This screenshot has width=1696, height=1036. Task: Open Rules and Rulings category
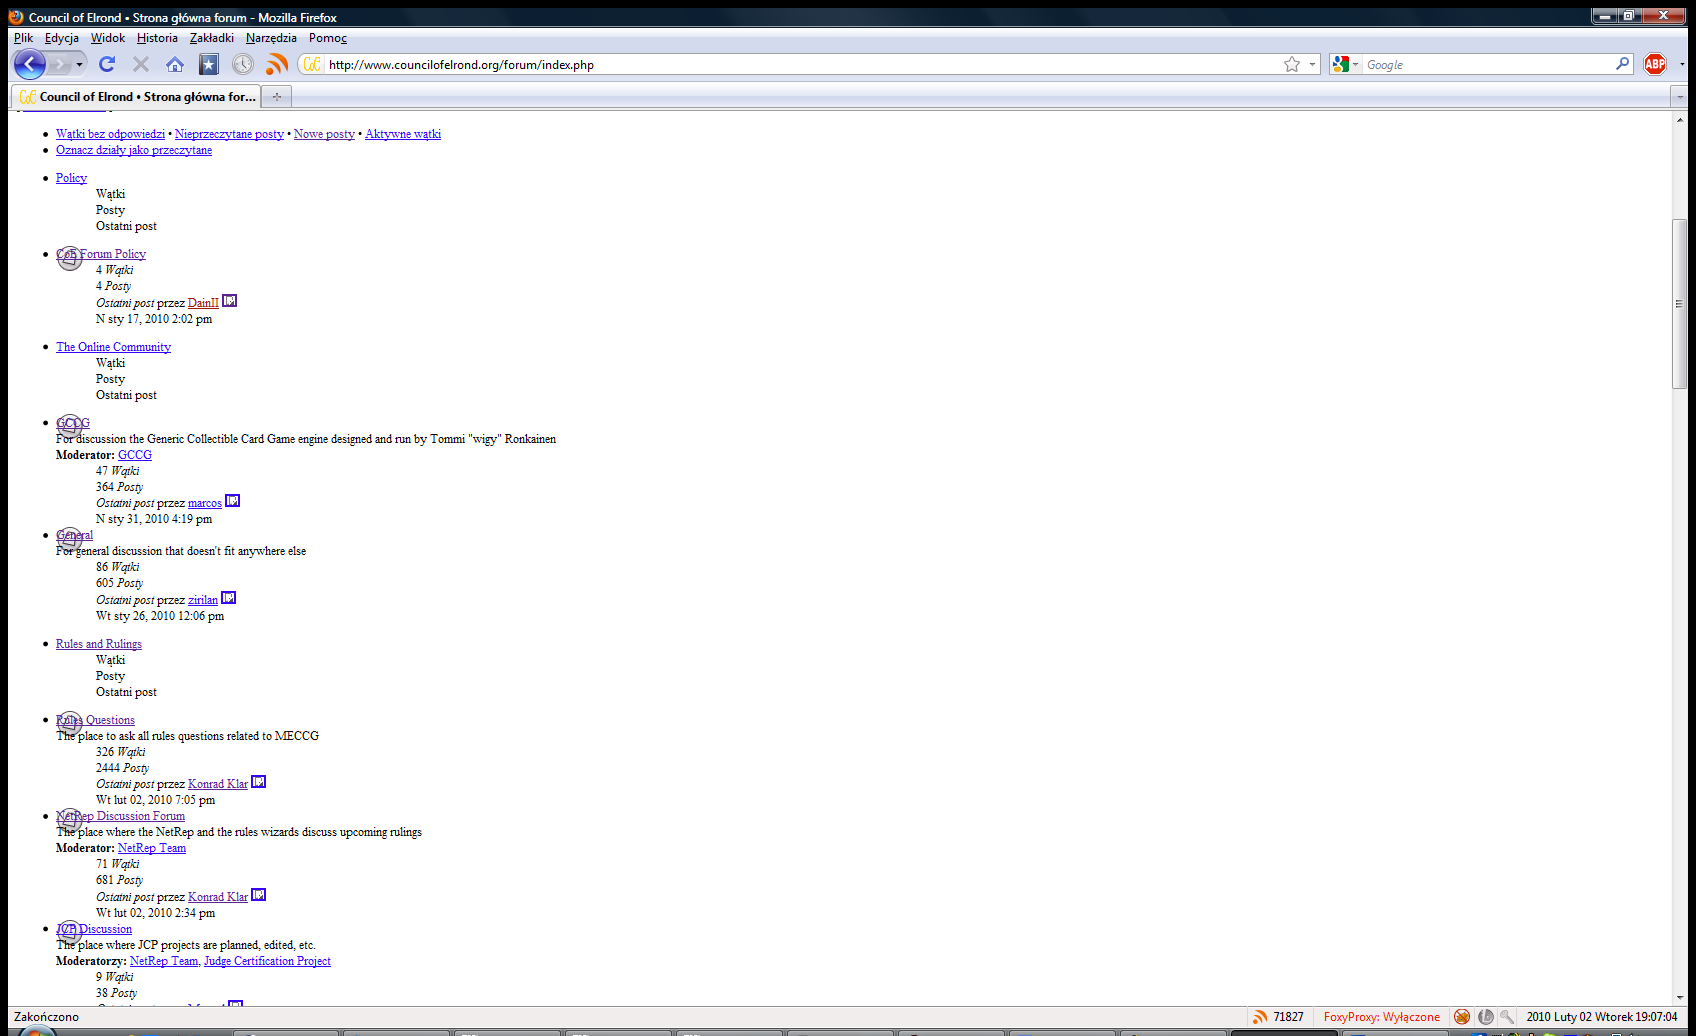pos(99,644)
